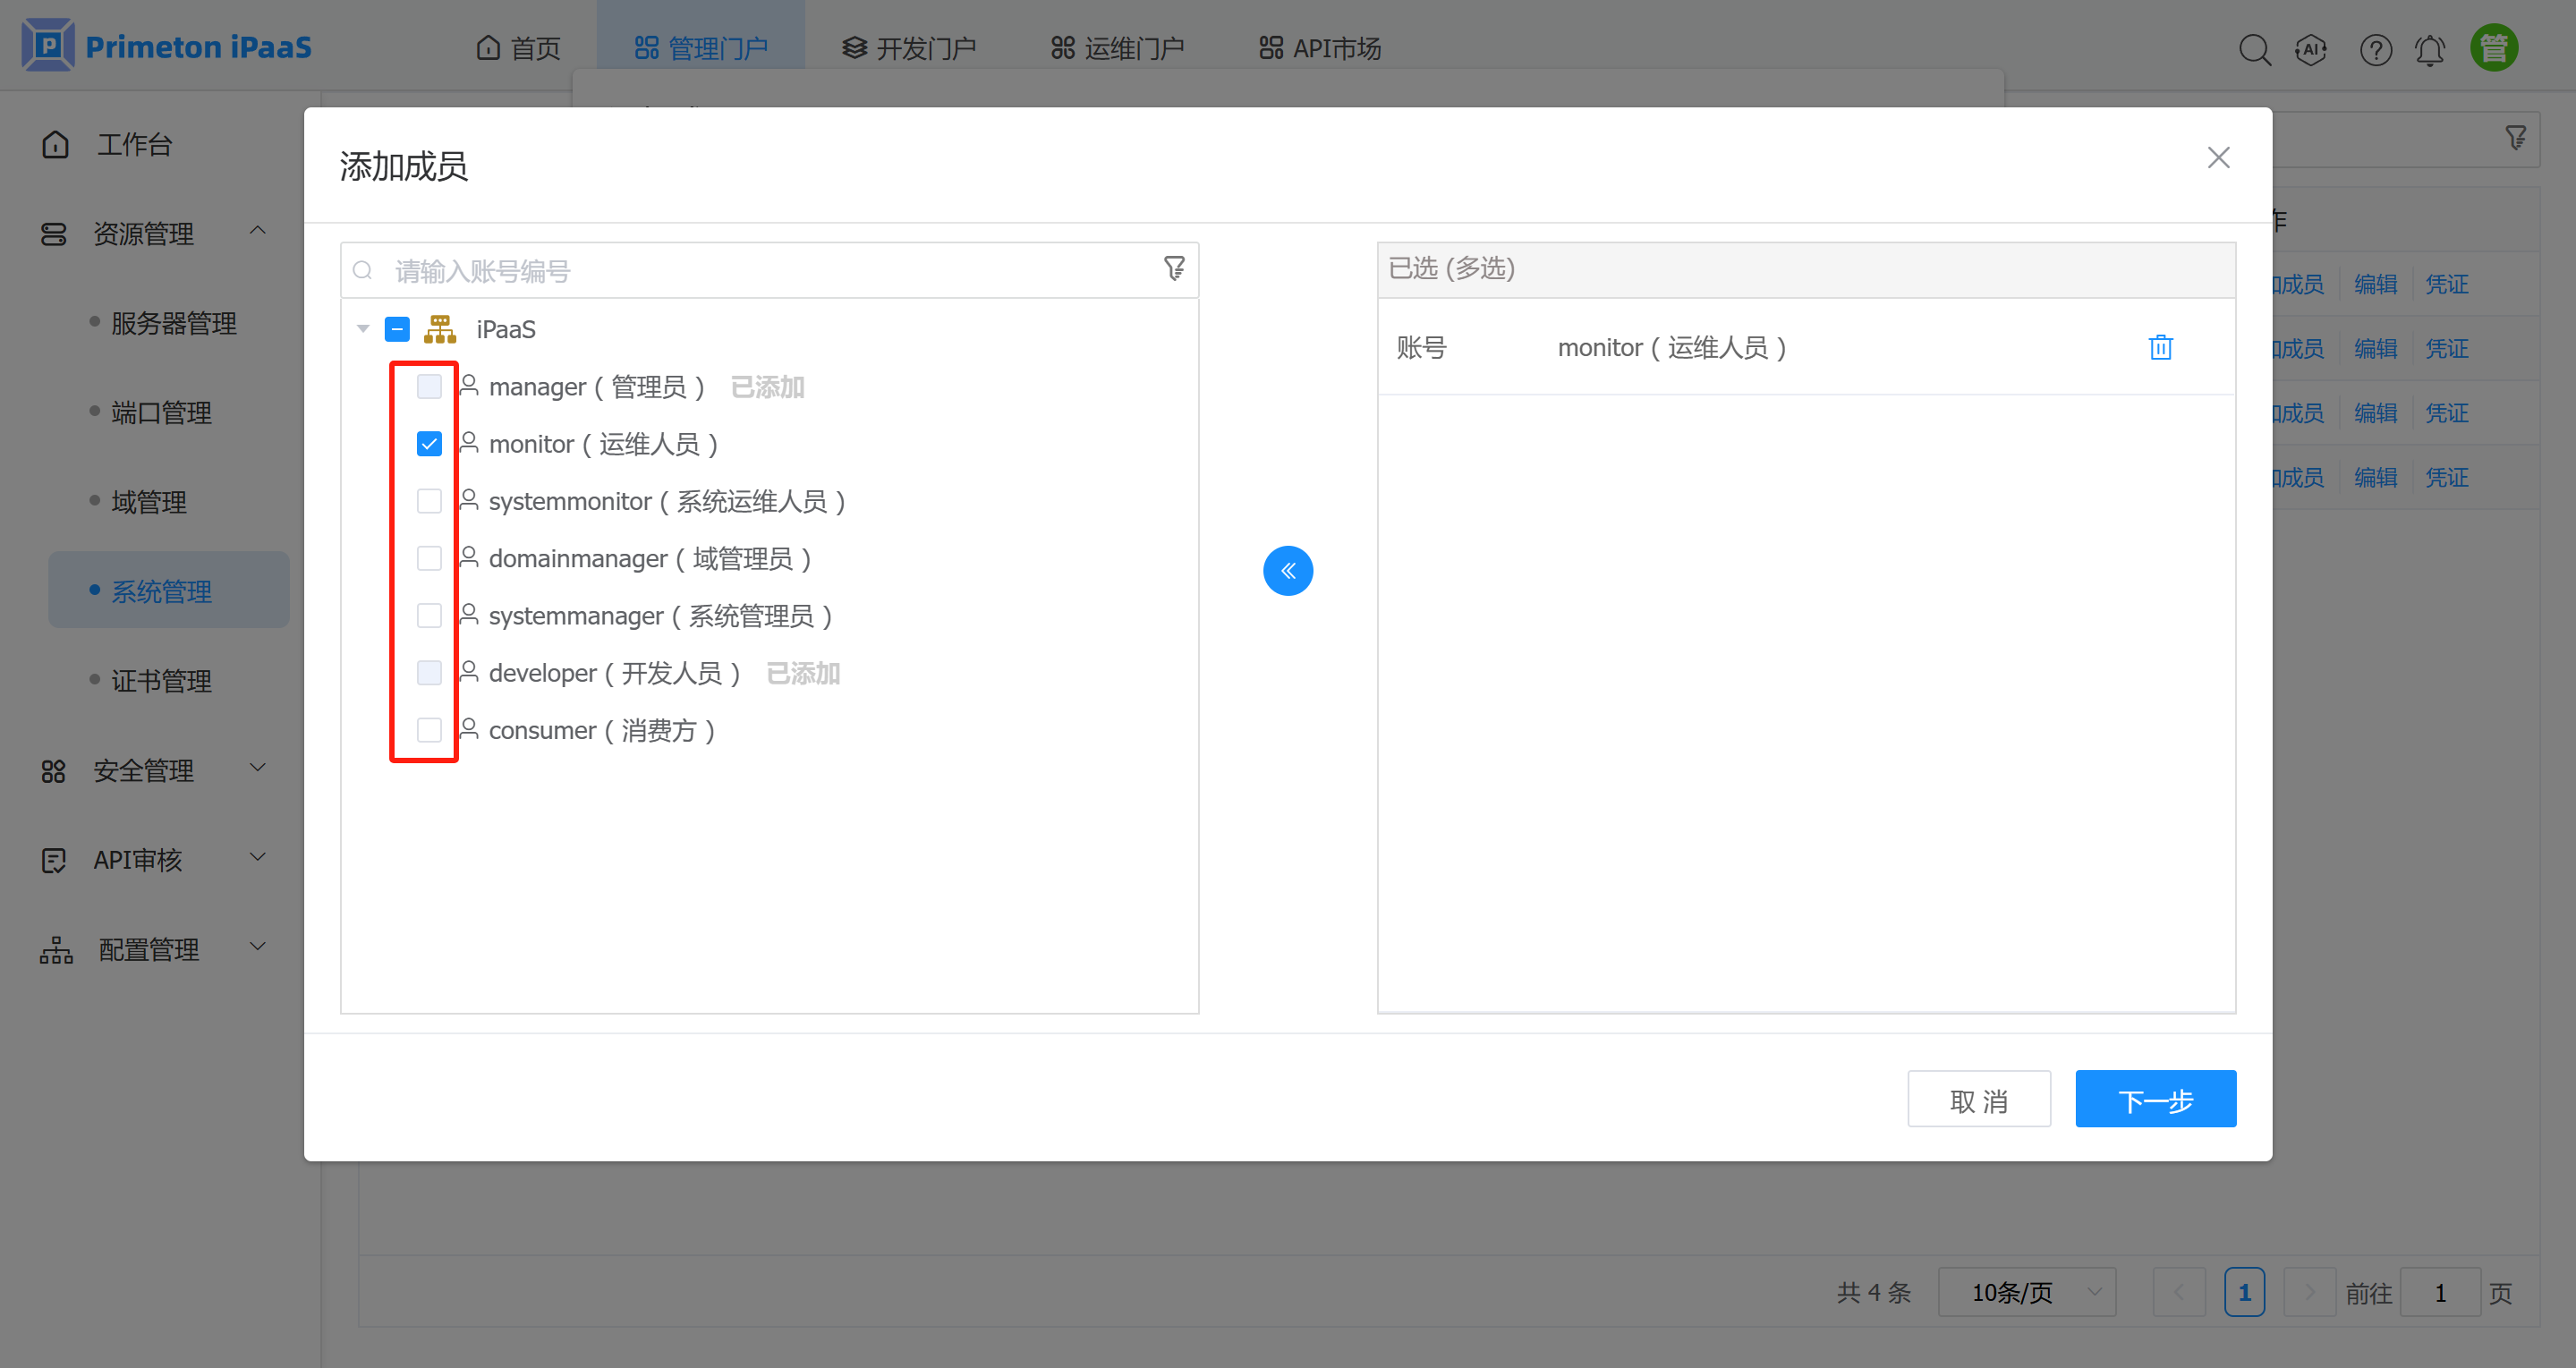The width and height of the screenshot is (2576, 1368).
Task: Open the notifications bell
Action: [x=2430, y=49]
